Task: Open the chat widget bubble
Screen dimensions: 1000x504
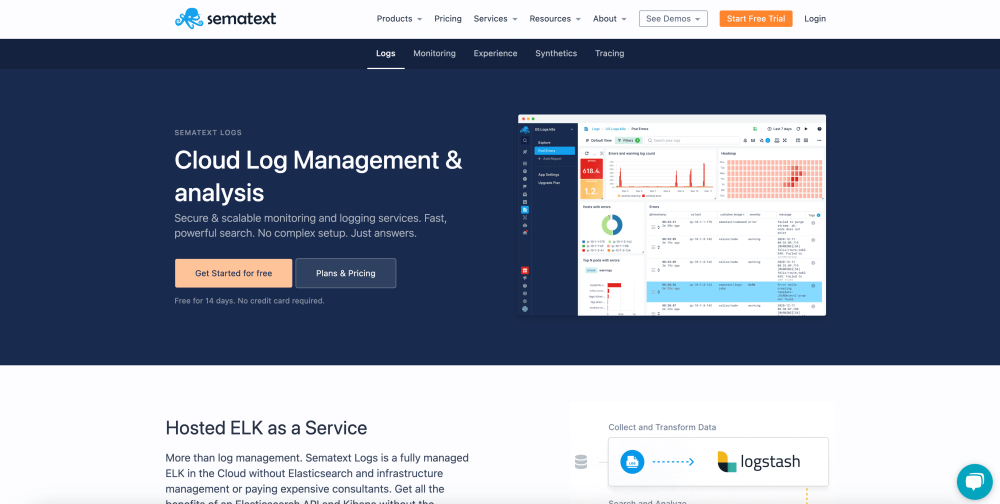Action: click(x=973, y=481)
